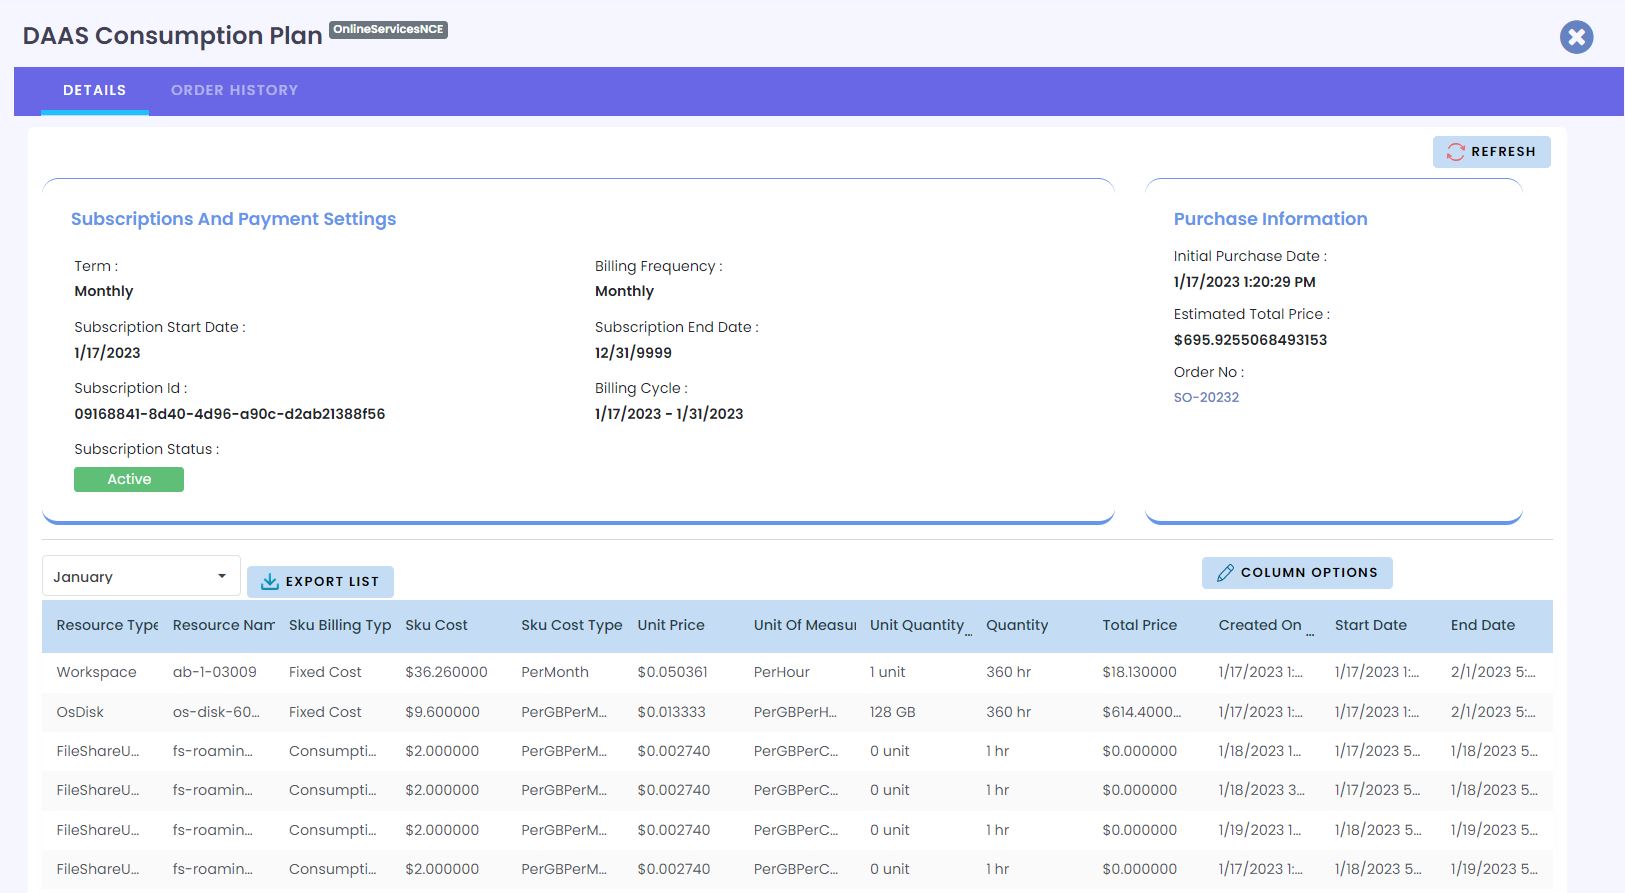Click Sku Cost $36.260000 cell
The width and height of the screenshot is (1625, 893).
446,672
